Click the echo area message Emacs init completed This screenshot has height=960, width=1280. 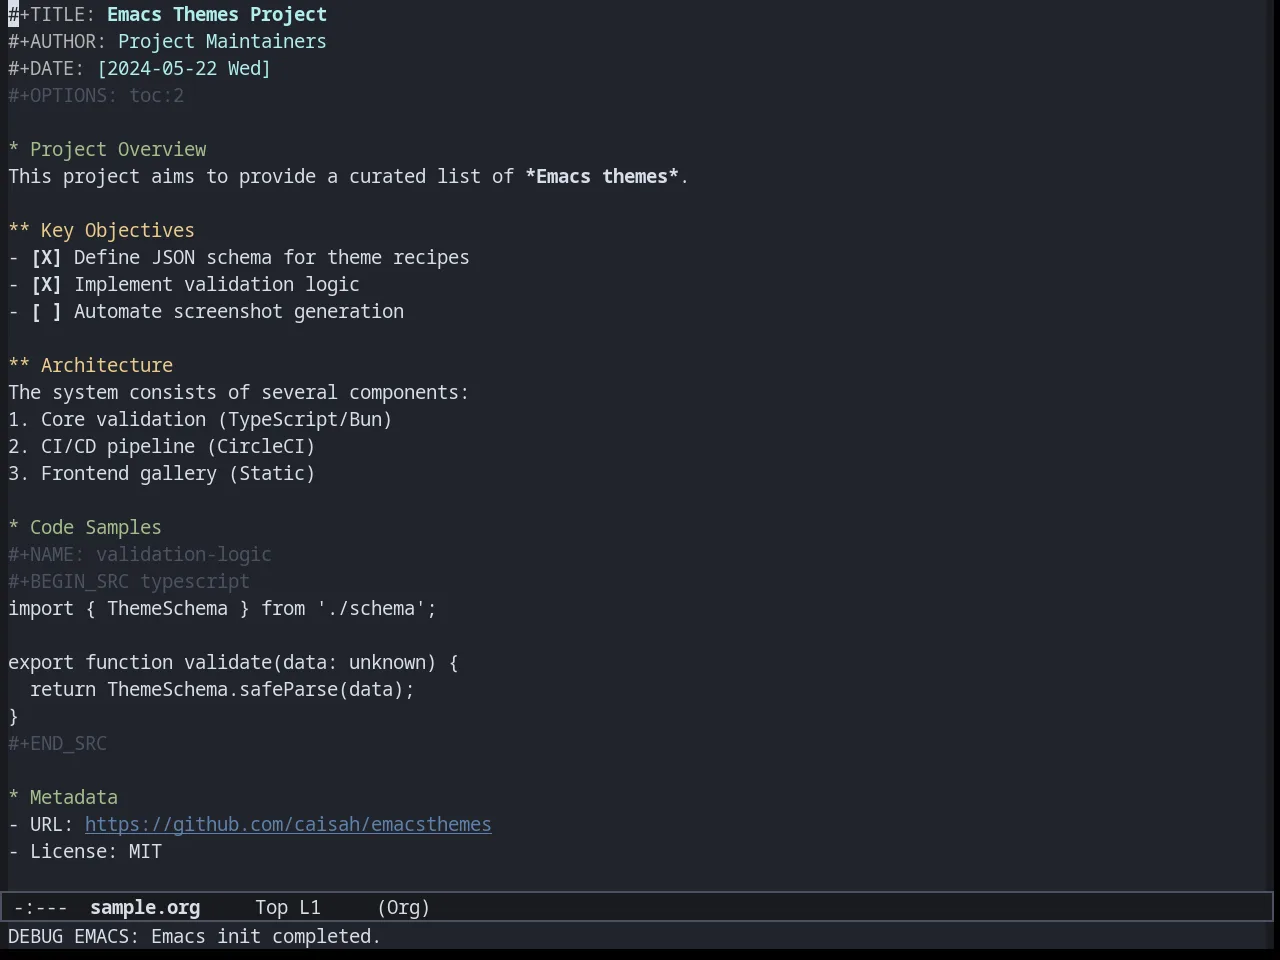point(195,937)
